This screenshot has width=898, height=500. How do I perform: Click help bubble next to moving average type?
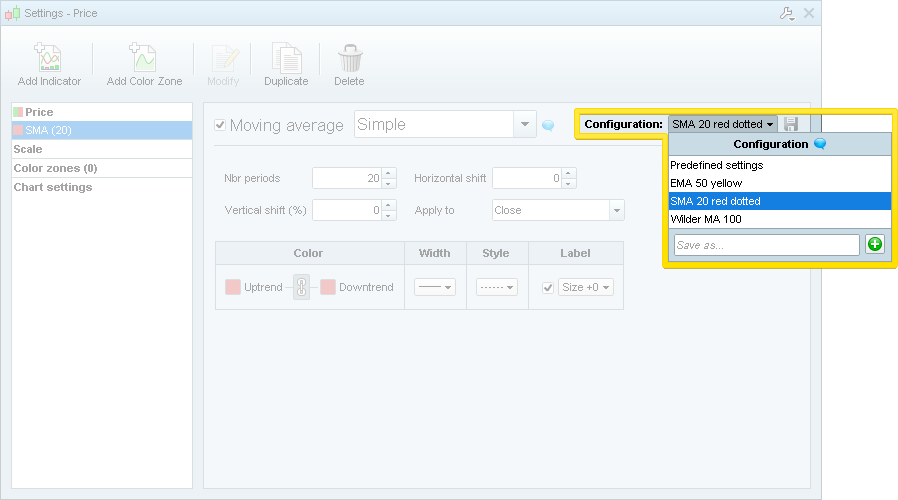pos(548,125)
